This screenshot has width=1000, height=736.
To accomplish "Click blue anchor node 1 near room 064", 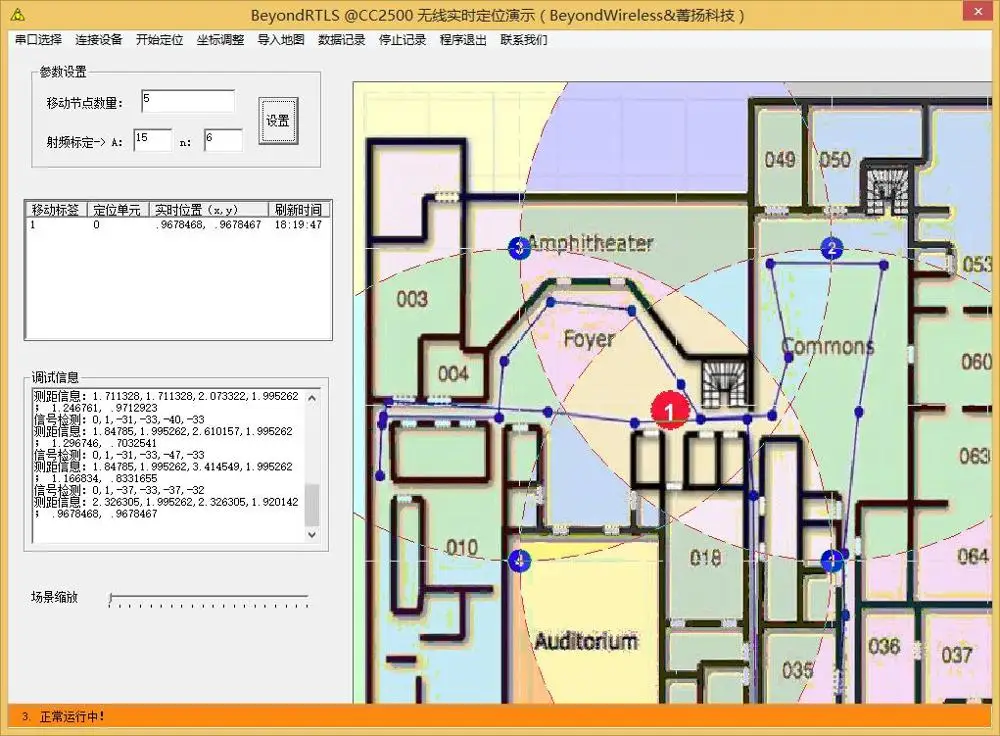I will [x=831, y=561].
